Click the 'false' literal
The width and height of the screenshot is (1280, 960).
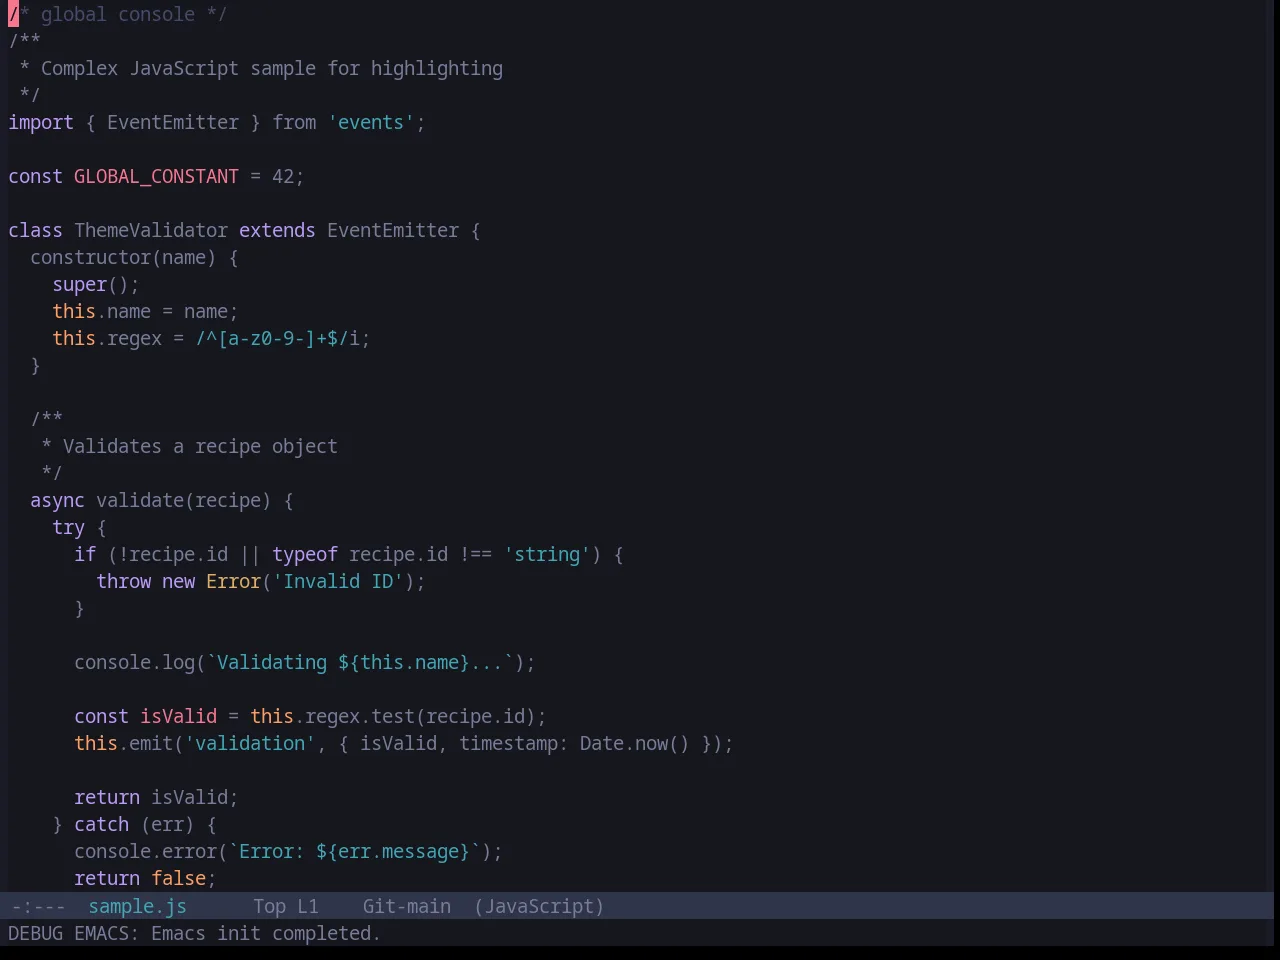coord(178,878)
